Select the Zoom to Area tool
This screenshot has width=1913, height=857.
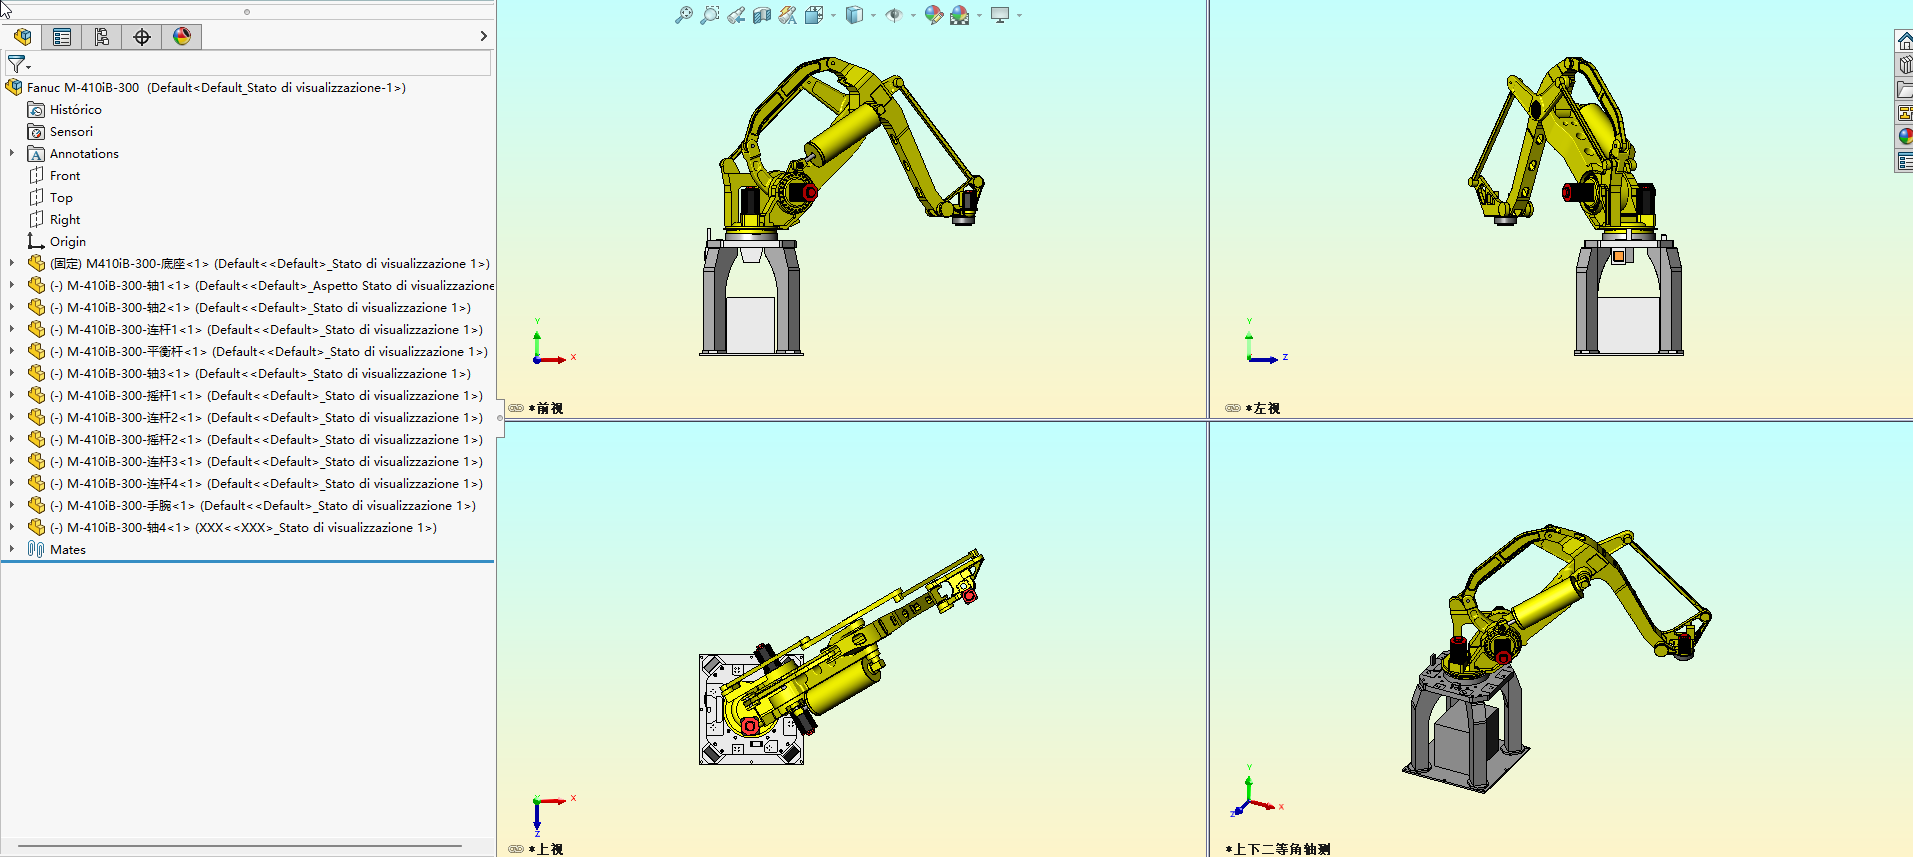coord(710,15)
